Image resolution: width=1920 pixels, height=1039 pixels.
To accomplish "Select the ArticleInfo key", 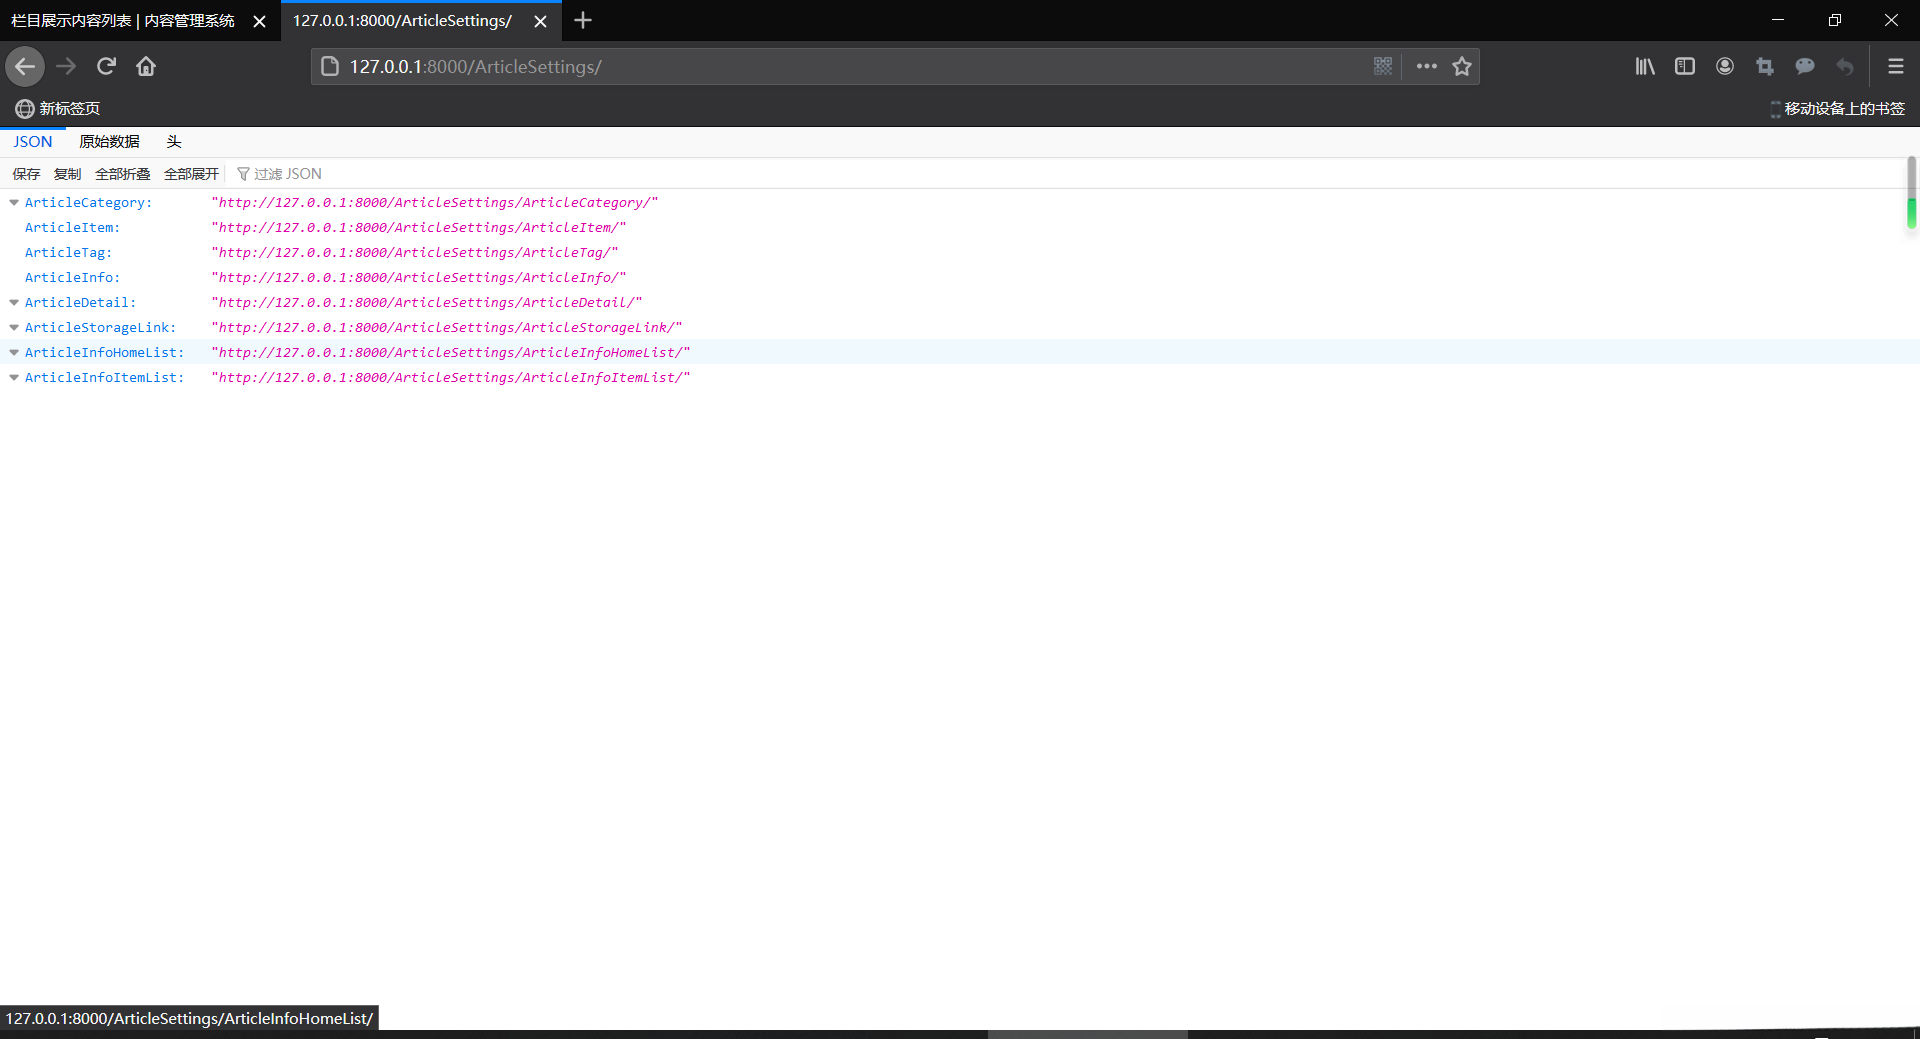I will pos(72,278).
